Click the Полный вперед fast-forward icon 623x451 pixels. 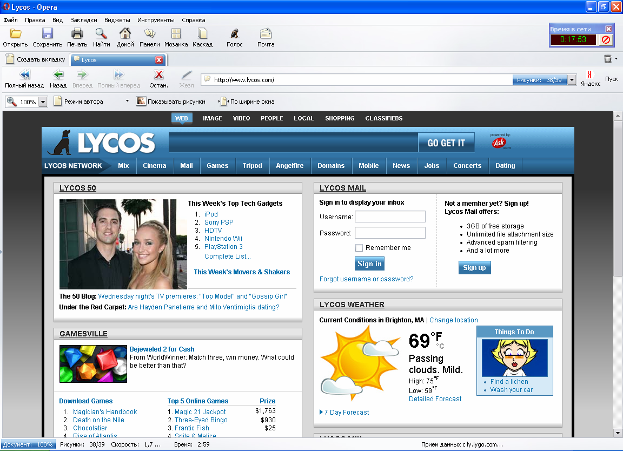[119, 74]
